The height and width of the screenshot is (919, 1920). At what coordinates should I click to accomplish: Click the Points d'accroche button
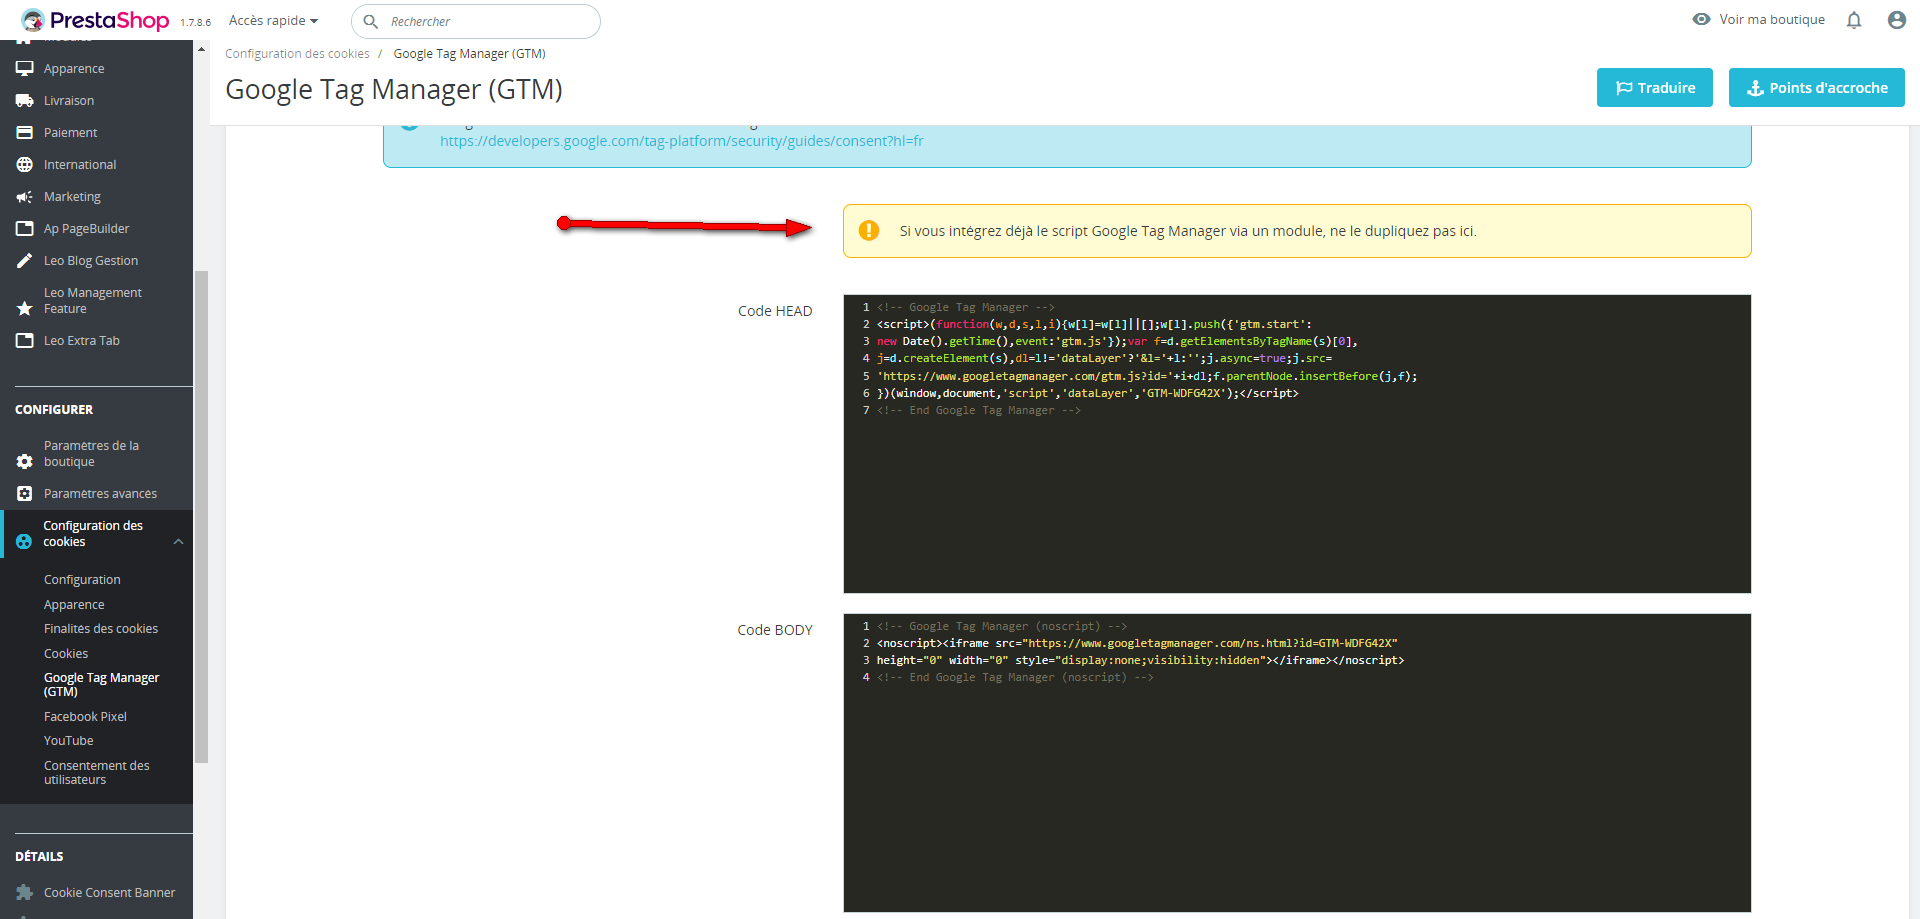point(1816,88)
